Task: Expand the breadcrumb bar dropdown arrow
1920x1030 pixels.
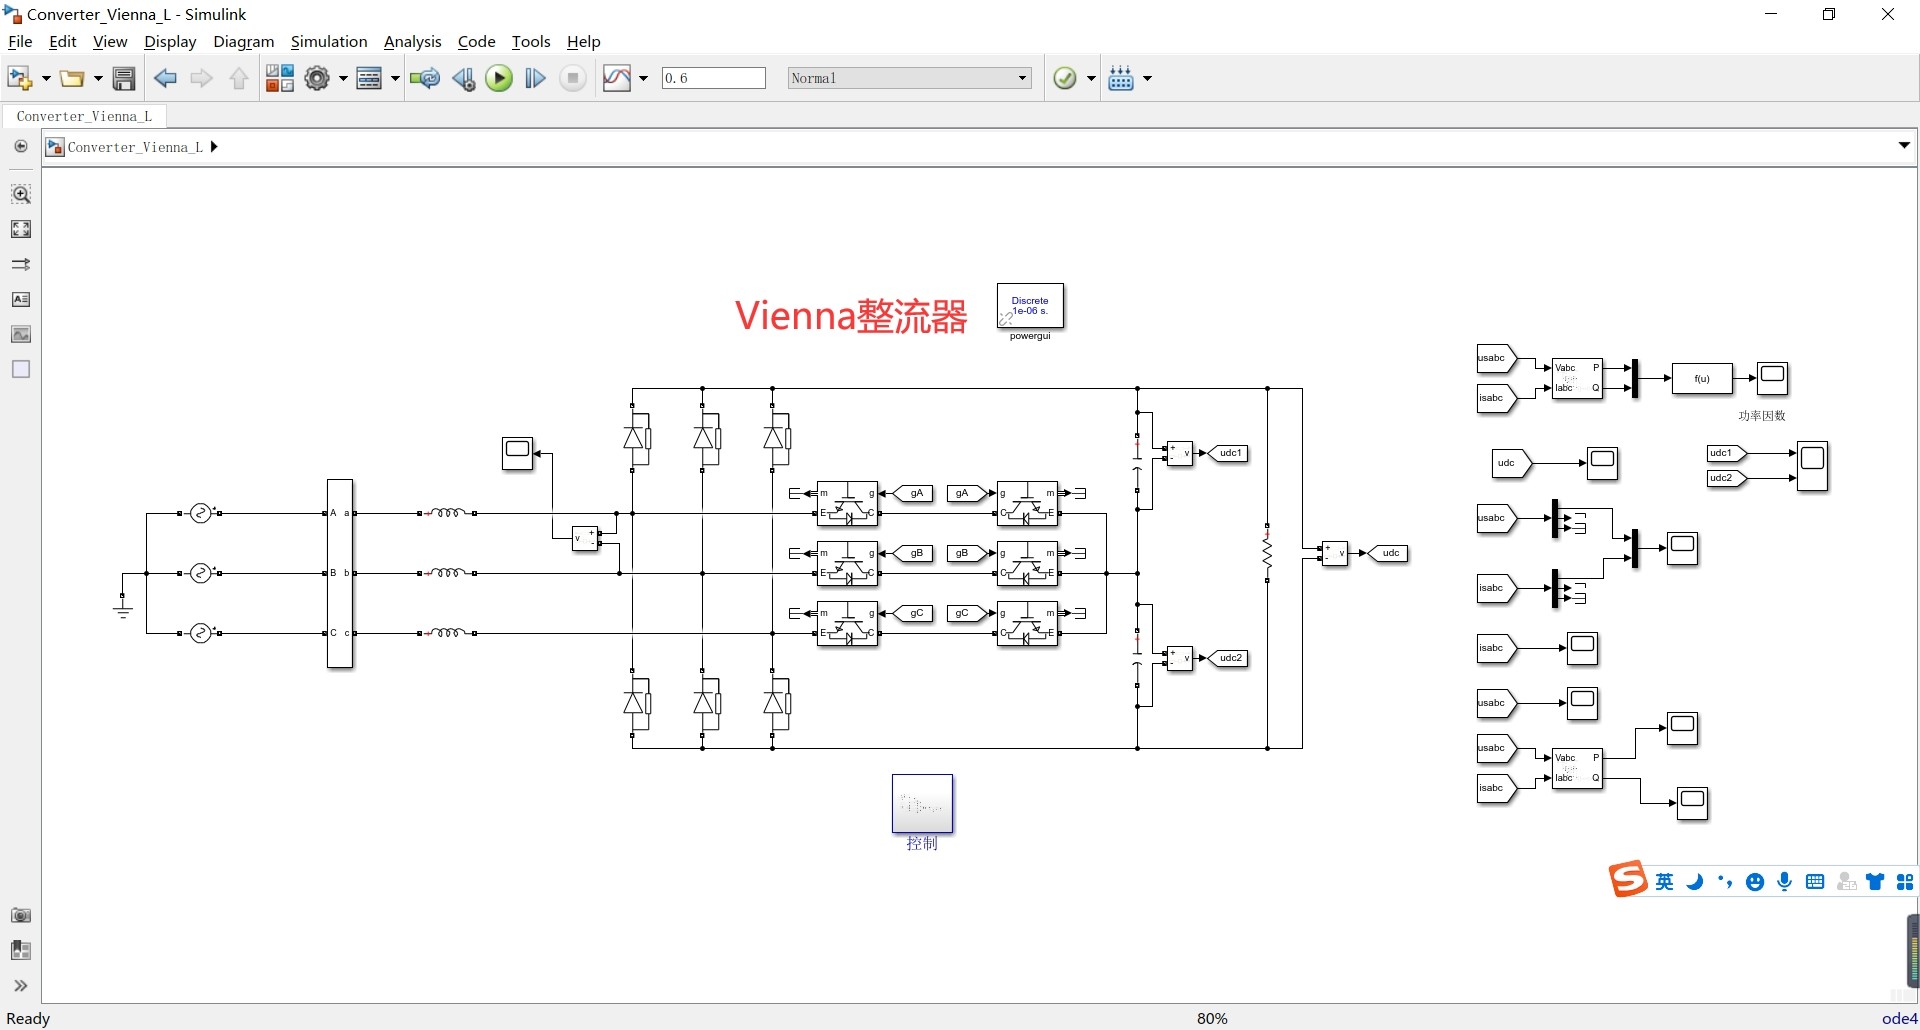Action: click(1904, 146)
